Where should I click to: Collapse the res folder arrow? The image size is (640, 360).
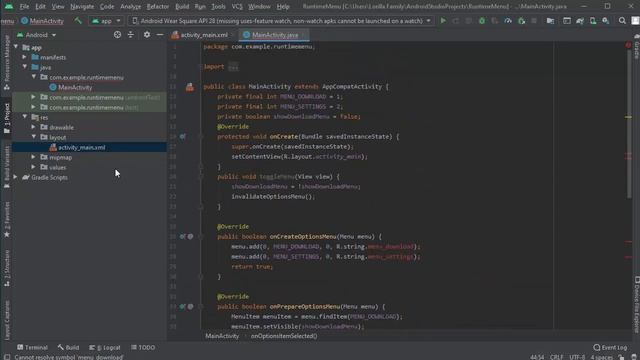25,117
